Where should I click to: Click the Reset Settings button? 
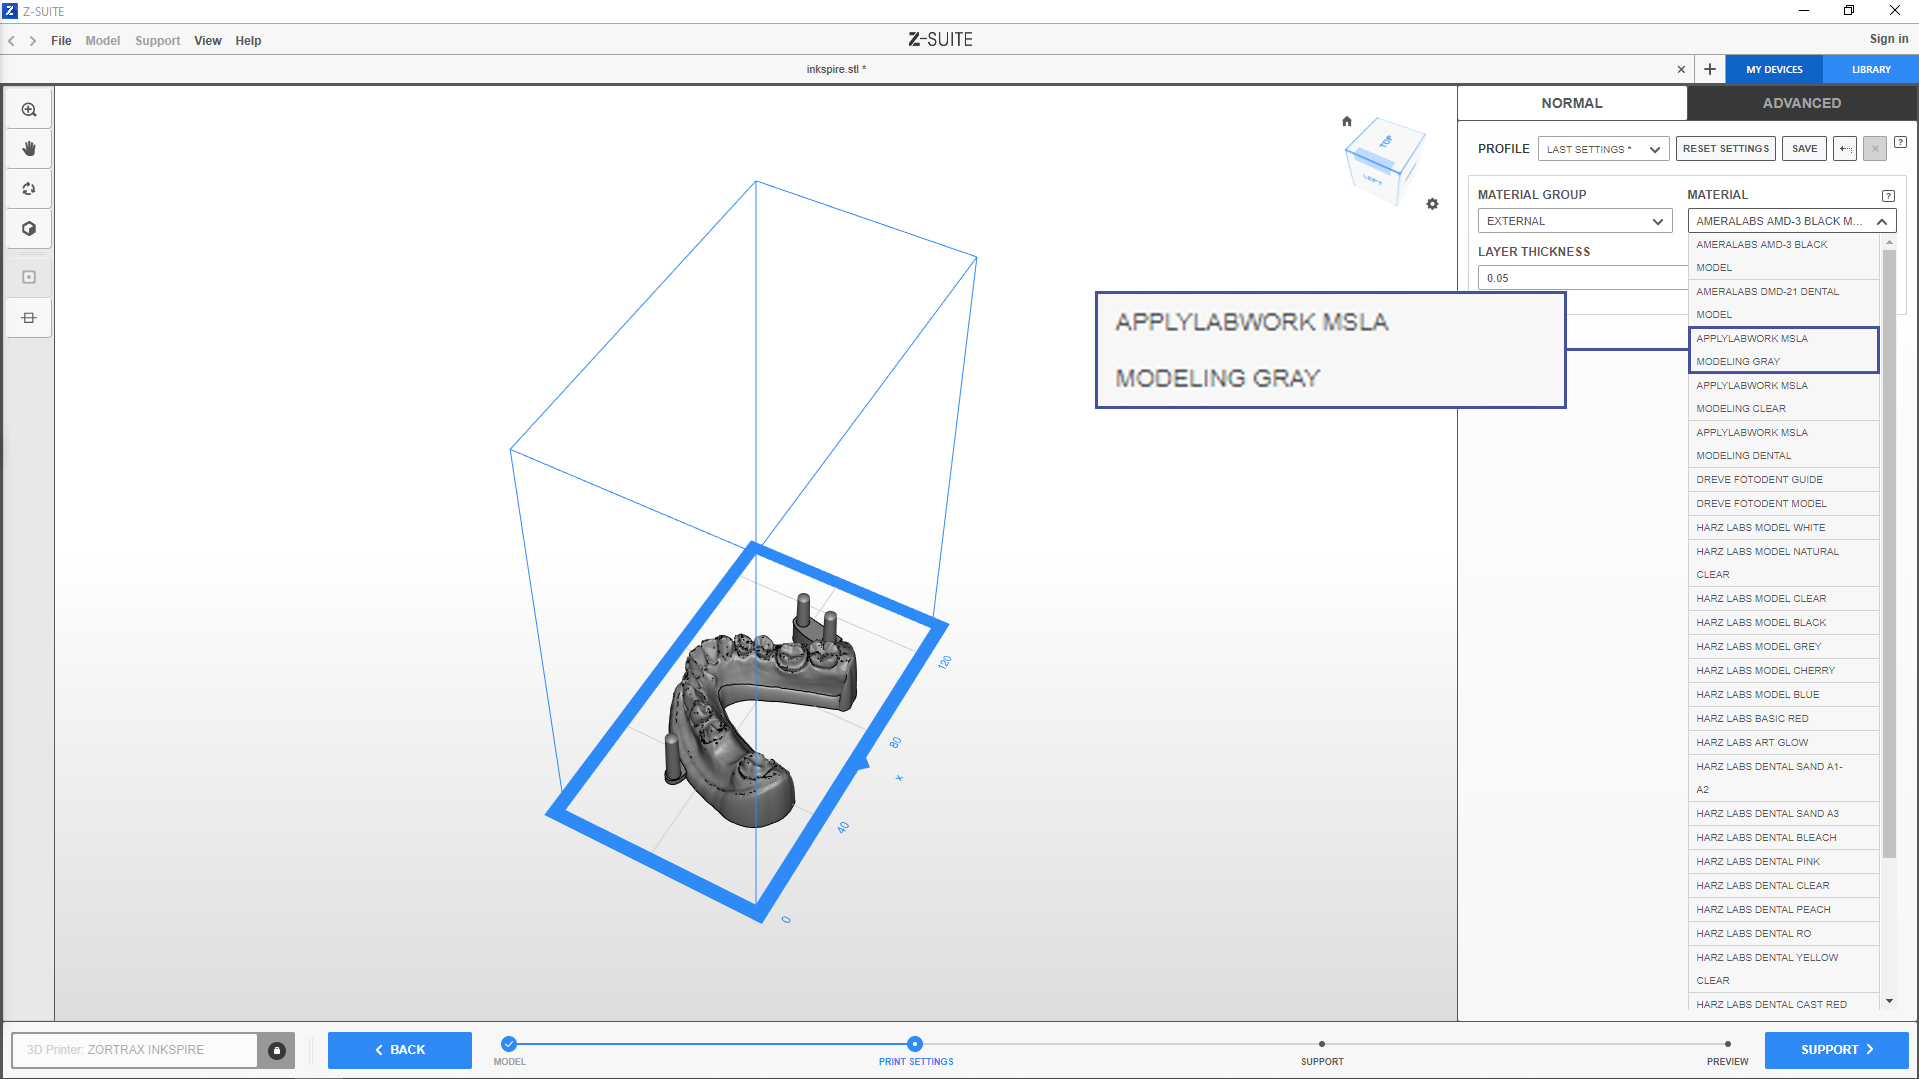[1725, 149]
